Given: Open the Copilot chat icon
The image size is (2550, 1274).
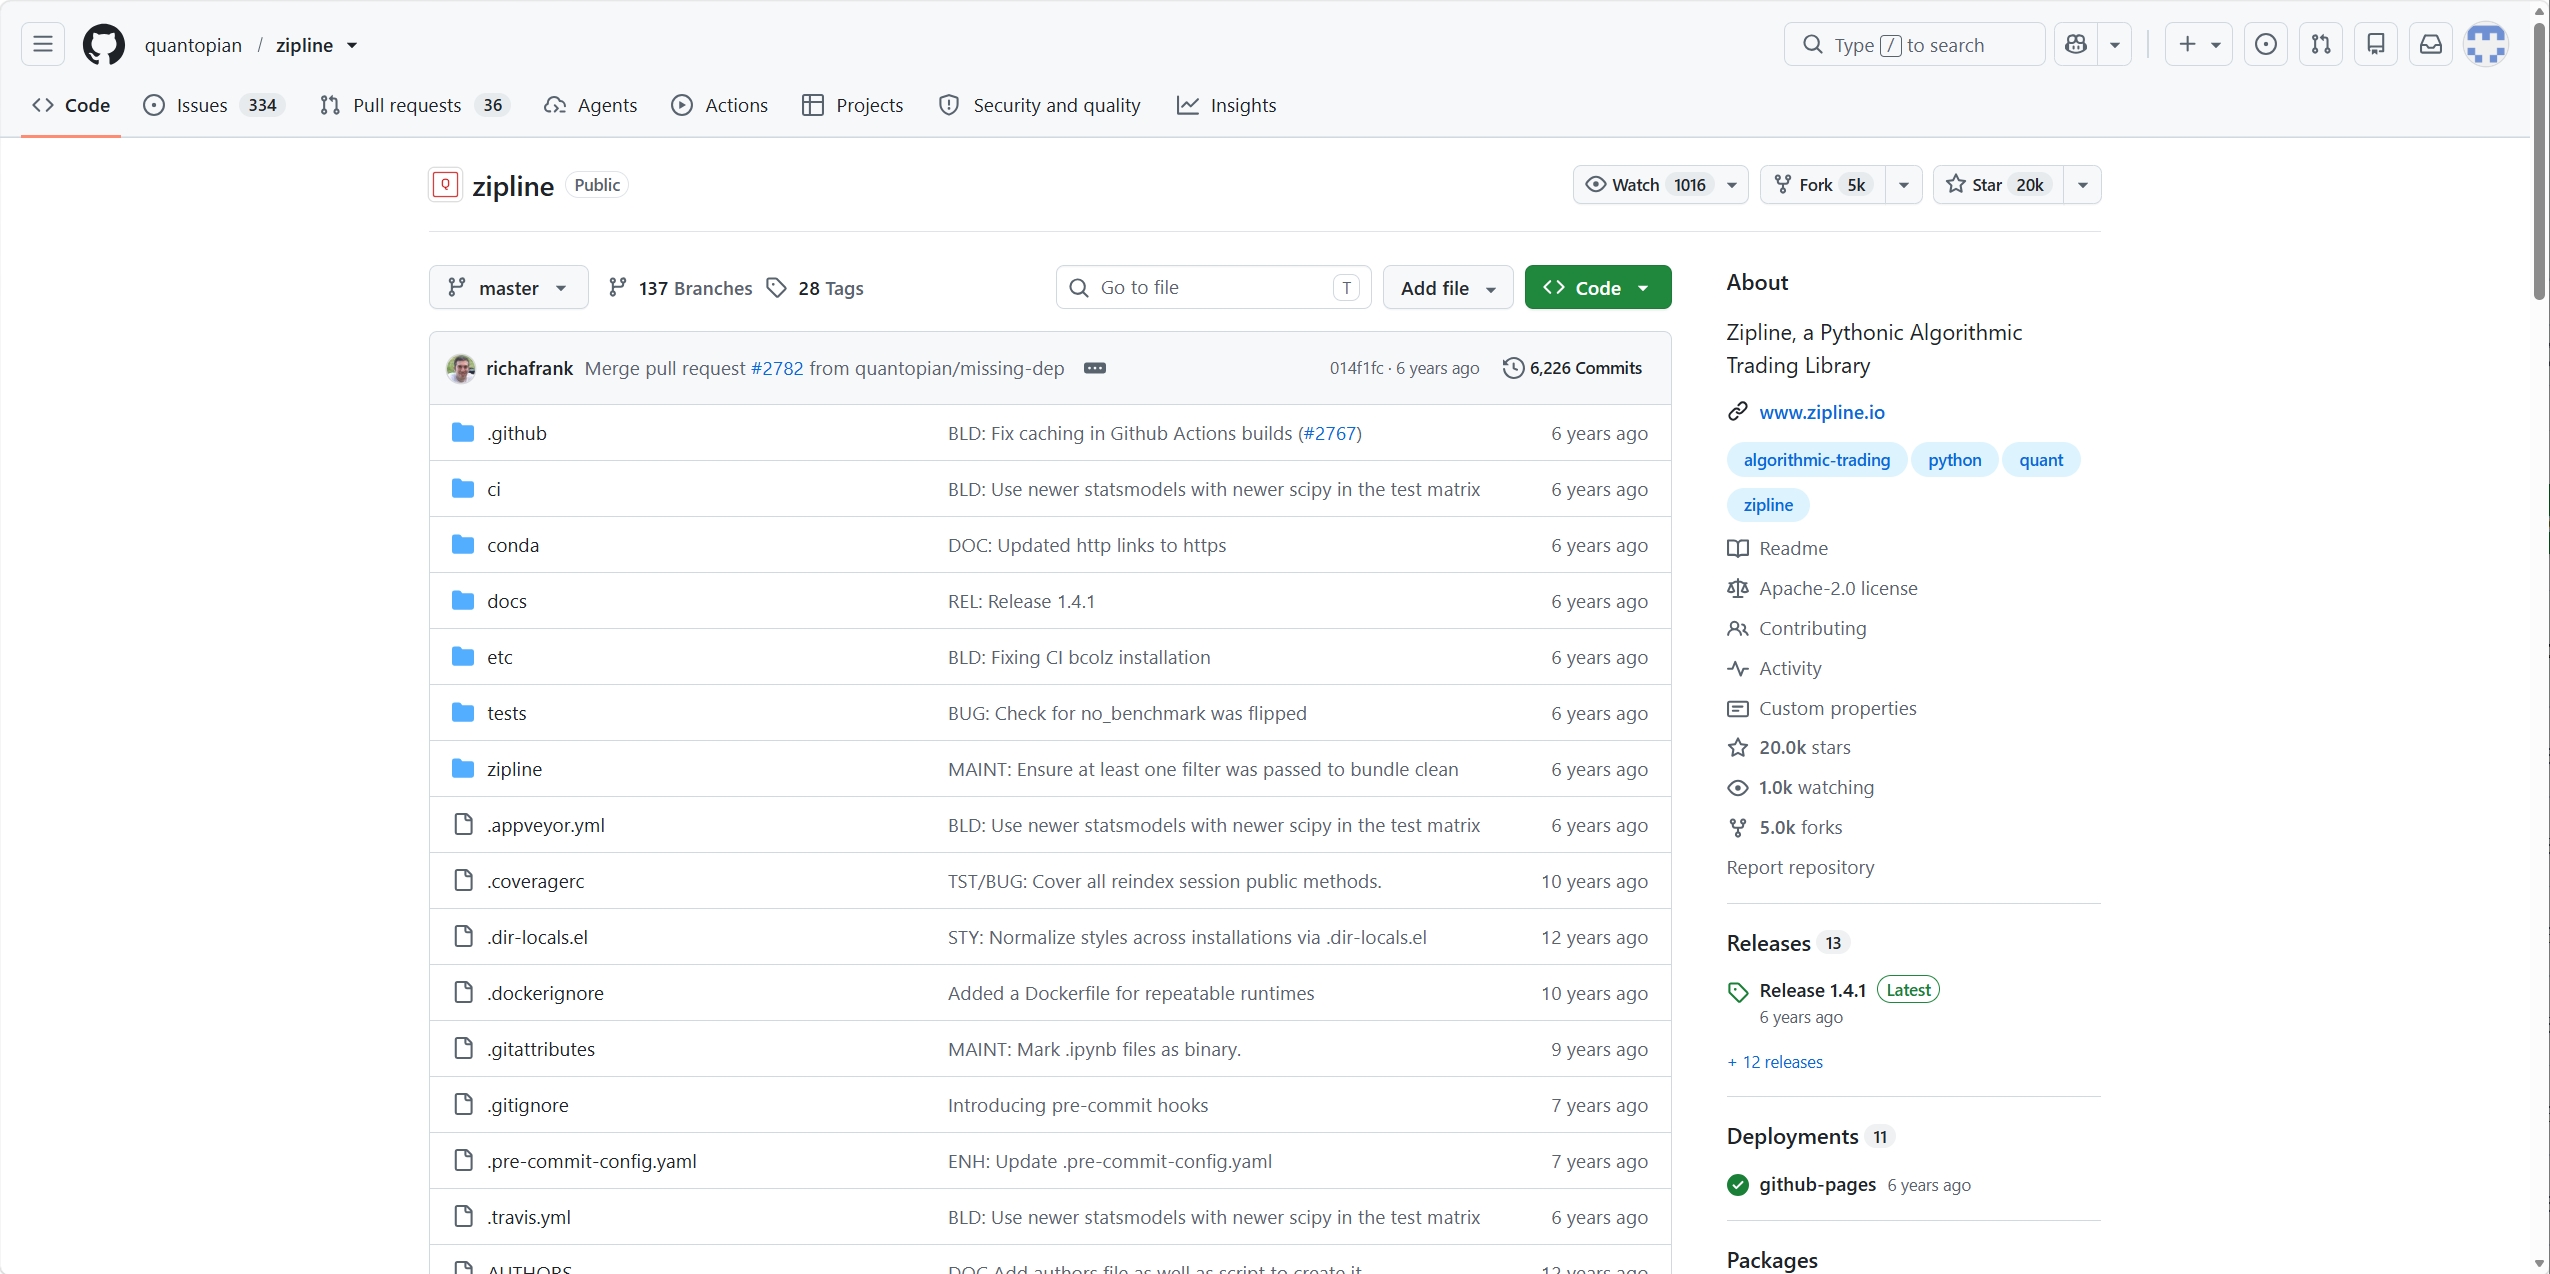Looking at the screenshot, I should (2076, 44).
